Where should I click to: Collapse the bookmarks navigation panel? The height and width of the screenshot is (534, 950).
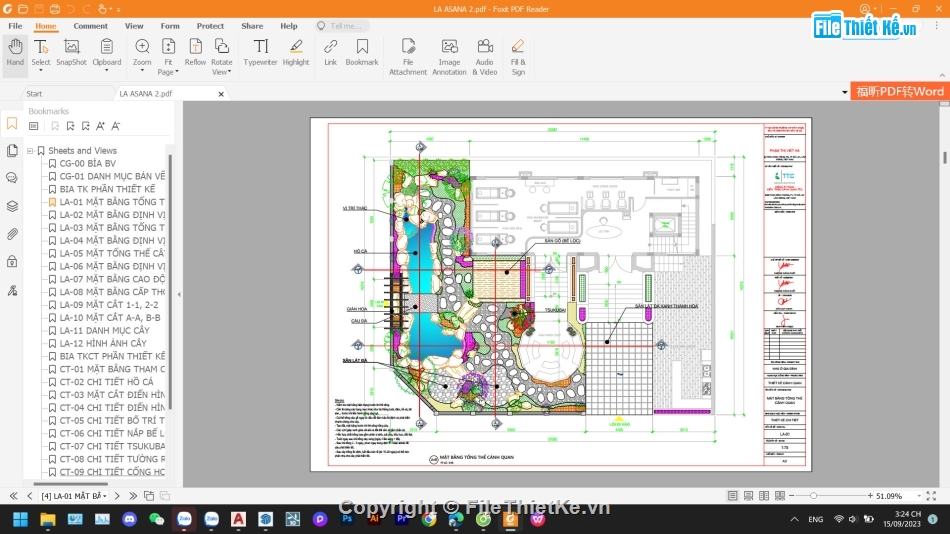point(179,294)
